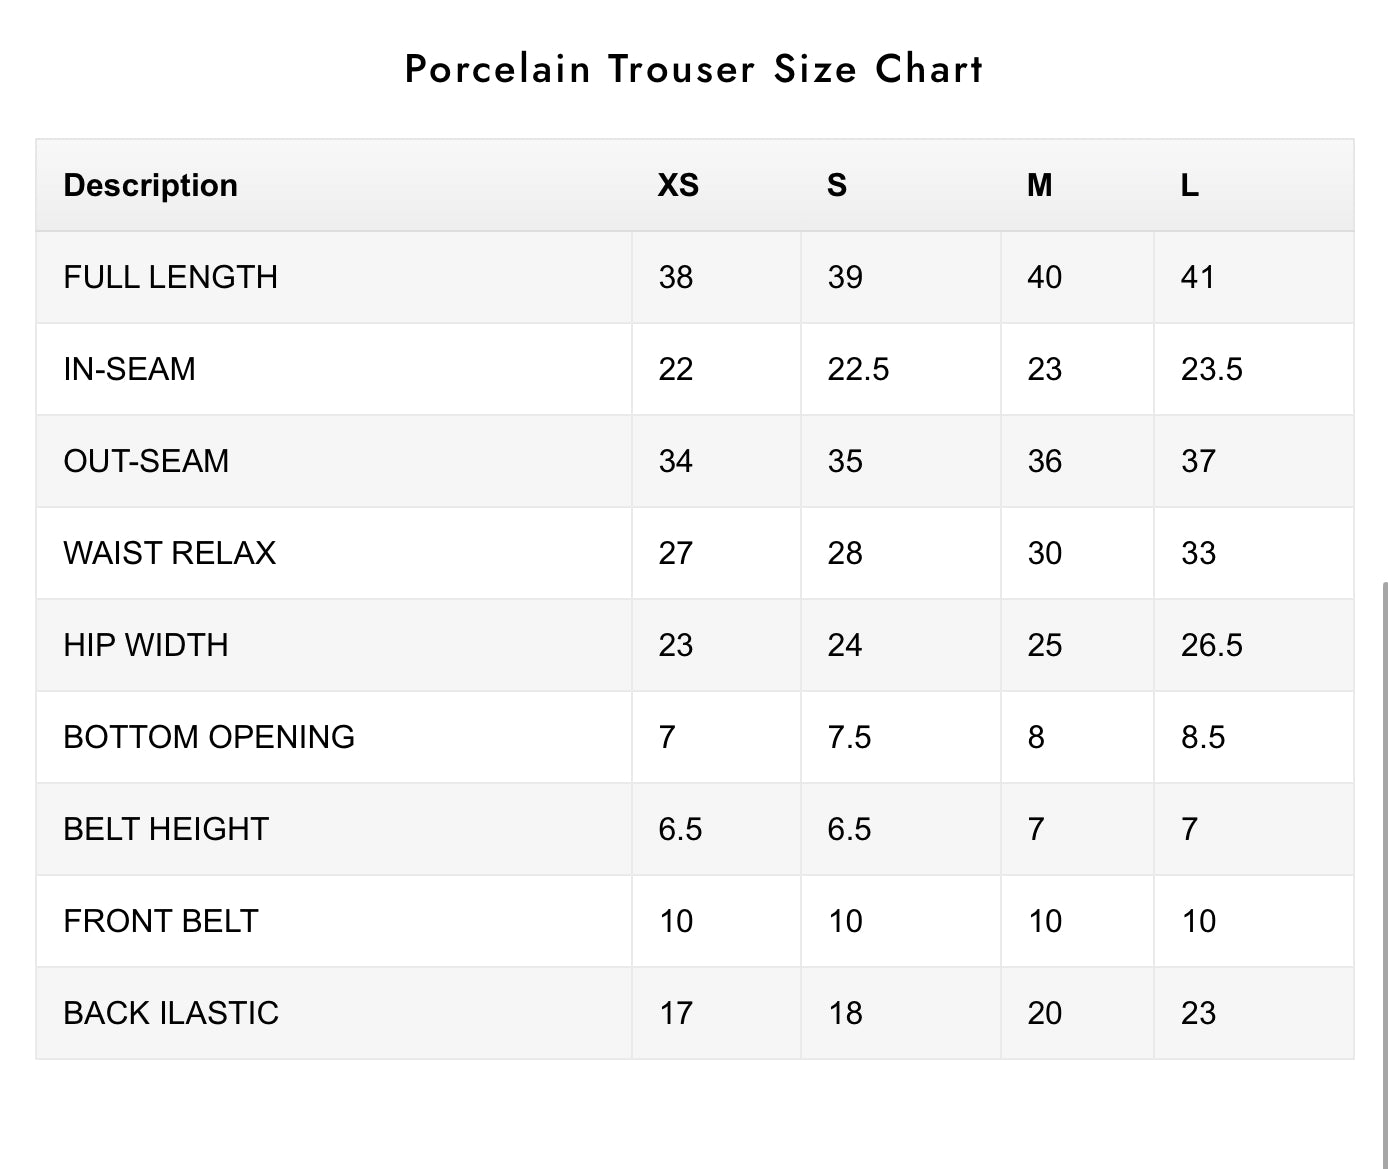Click the L size column header
The width and height of the screenshot is (1388, 1169).
pyautogui.click(x=1189, y=185)
